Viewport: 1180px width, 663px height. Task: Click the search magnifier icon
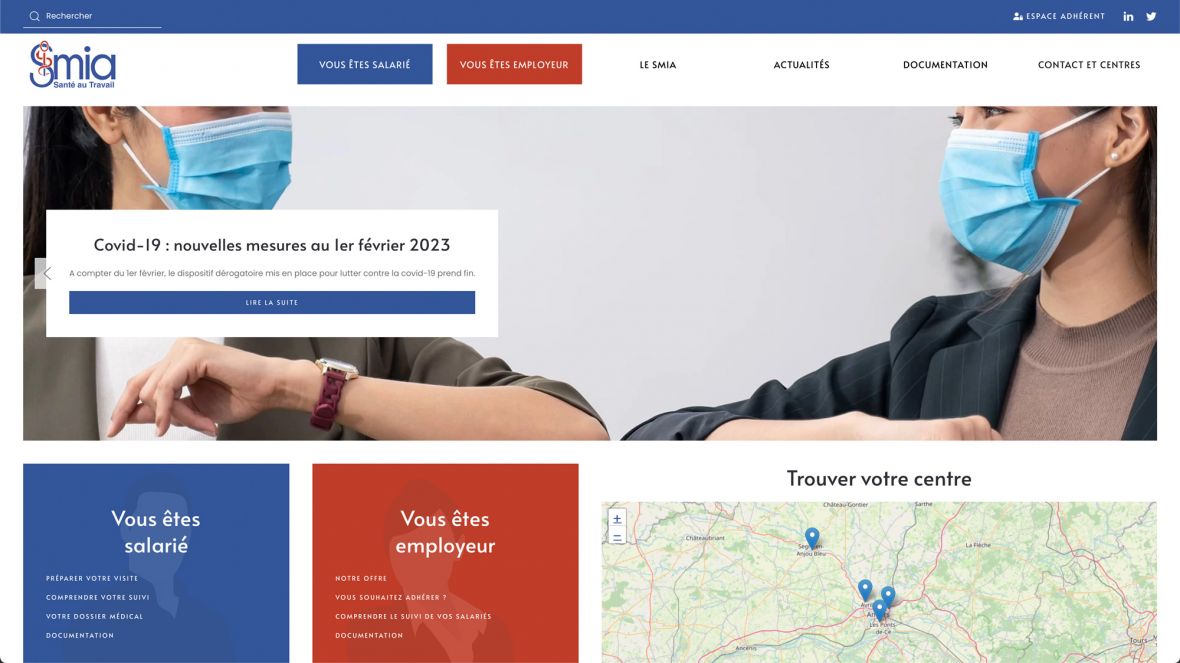[35, 16]
